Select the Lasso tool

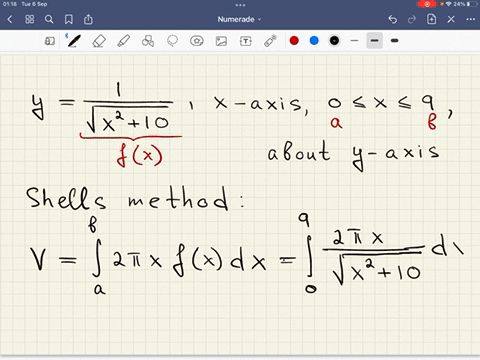pos(172,41)
